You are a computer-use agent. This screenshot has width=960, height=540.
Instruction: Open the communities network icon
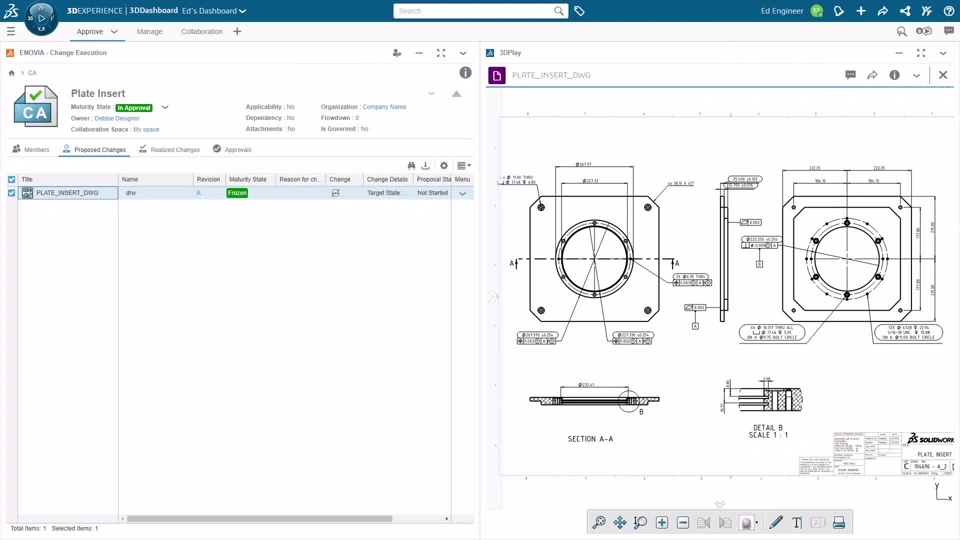[905, 11]
